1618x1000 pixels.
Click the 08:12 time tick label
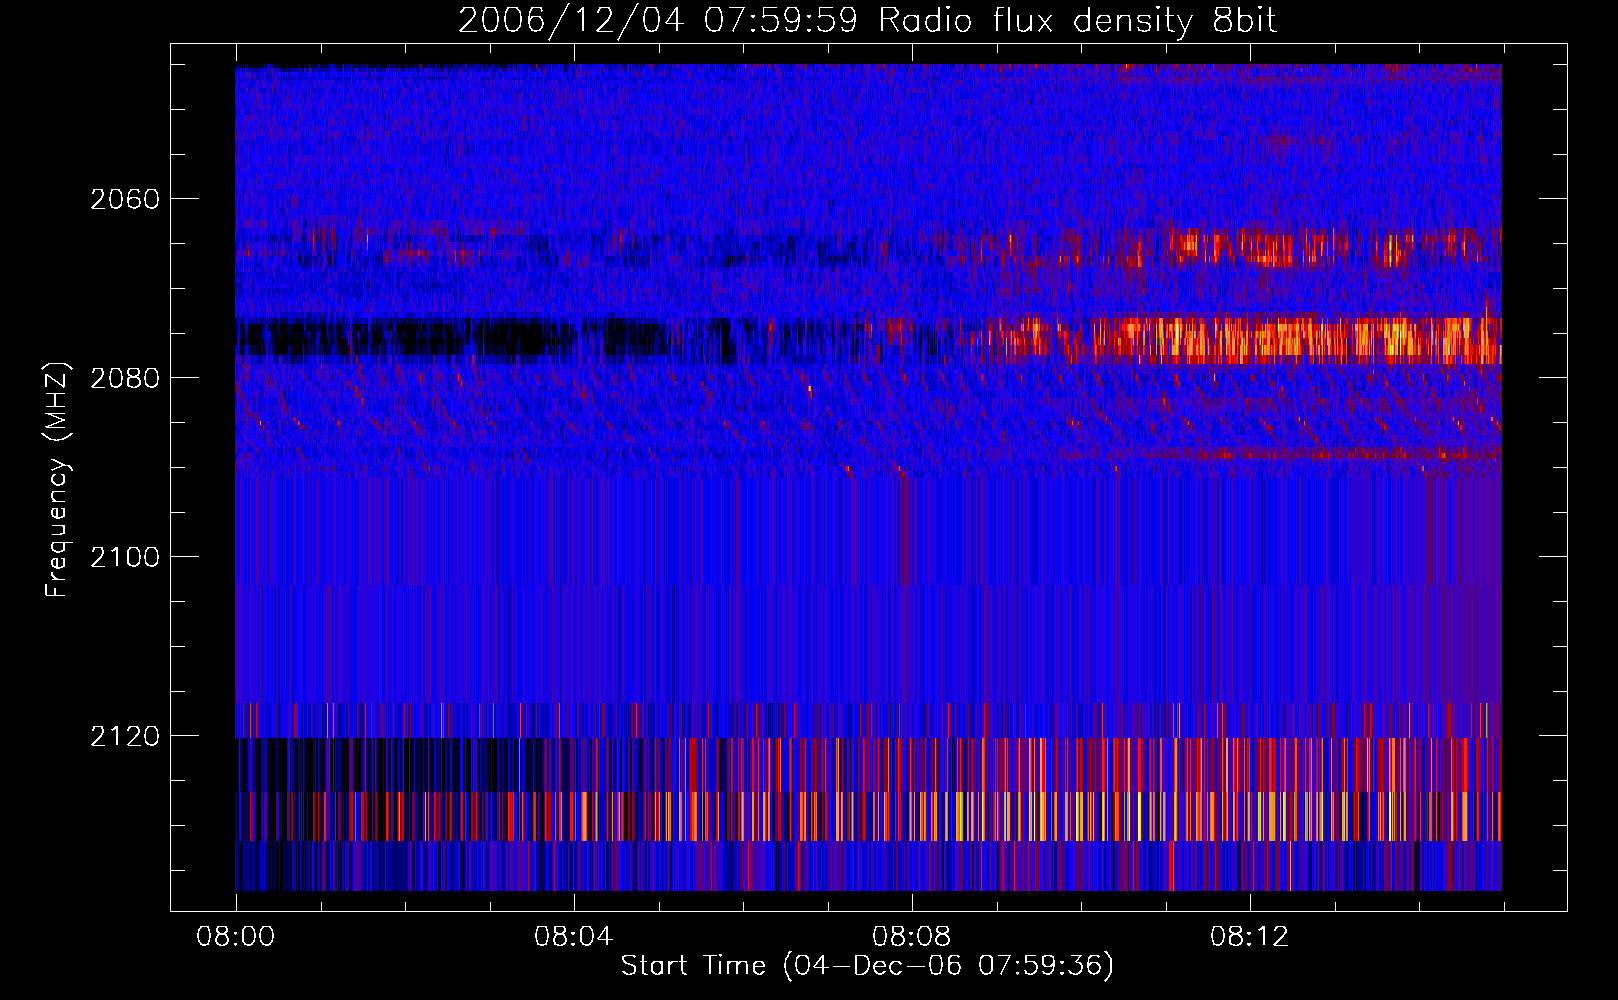[1249, 937]
